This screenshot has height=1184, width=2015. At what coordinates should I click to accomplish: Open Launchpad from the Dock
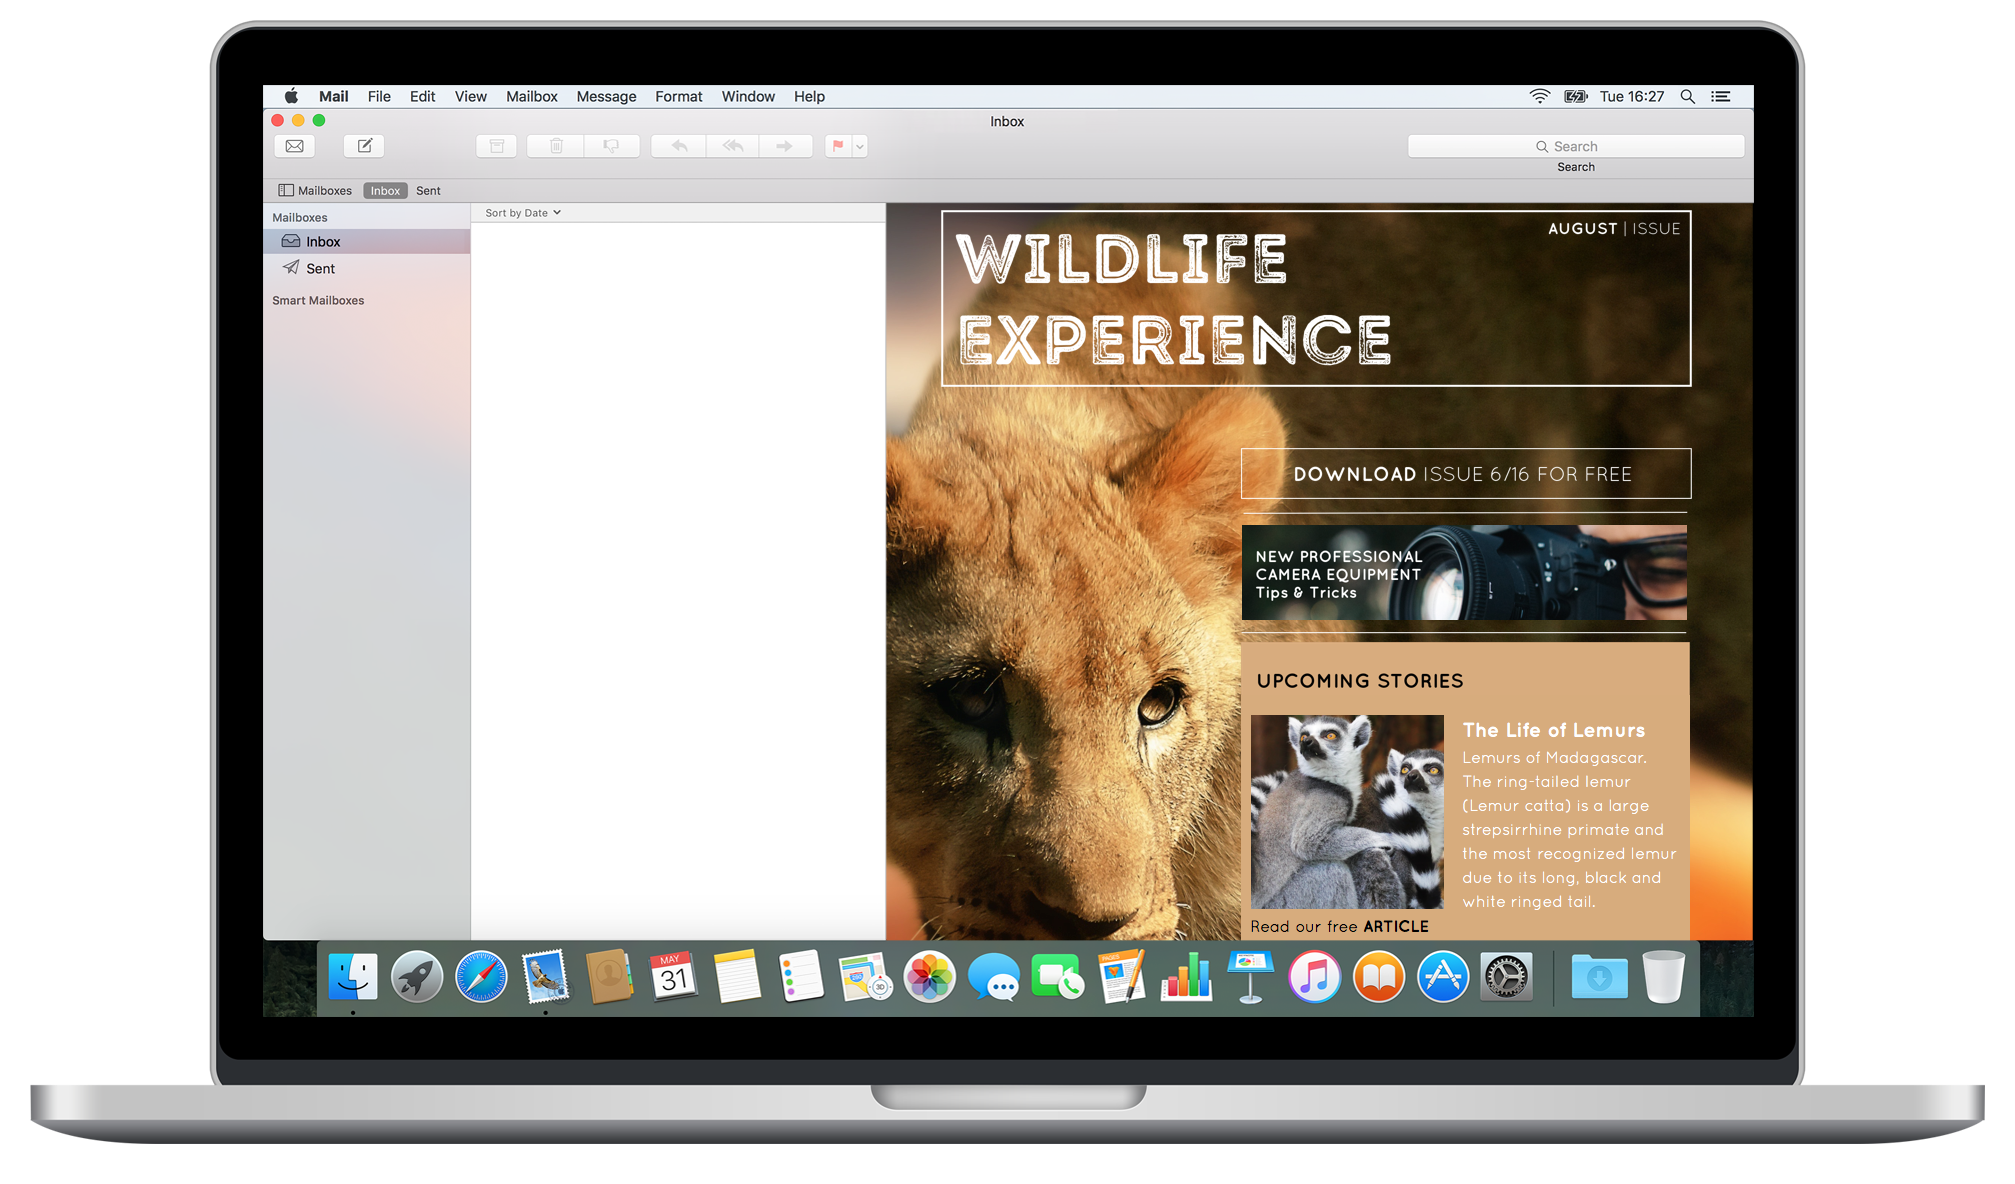pyautogui.click(x=417, y=976)
